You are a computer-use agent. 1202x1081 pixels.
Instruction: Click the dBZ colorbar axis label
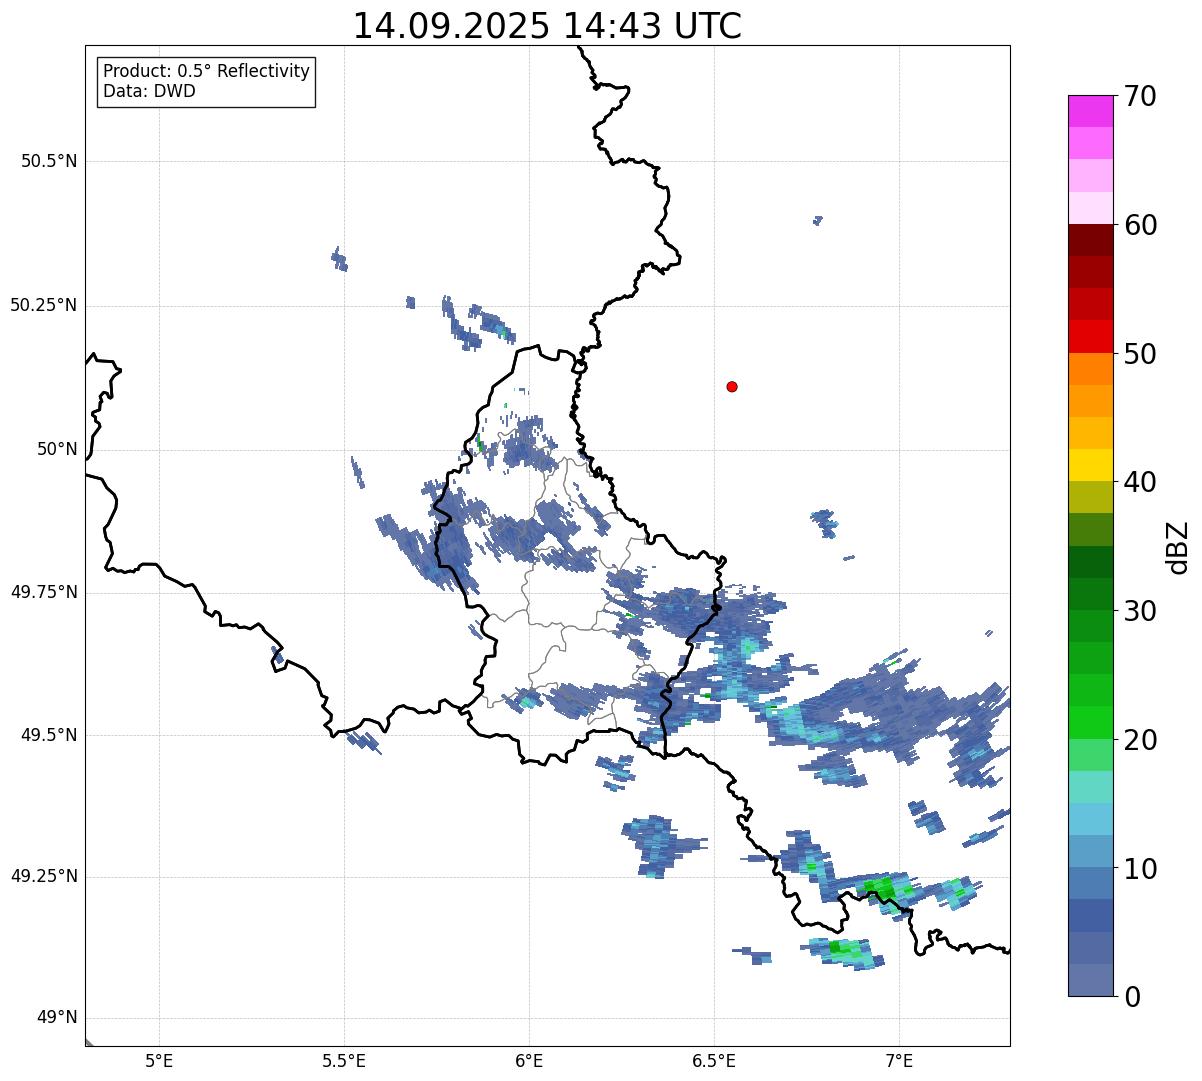pyautogui.click(x=1178, y=547)
